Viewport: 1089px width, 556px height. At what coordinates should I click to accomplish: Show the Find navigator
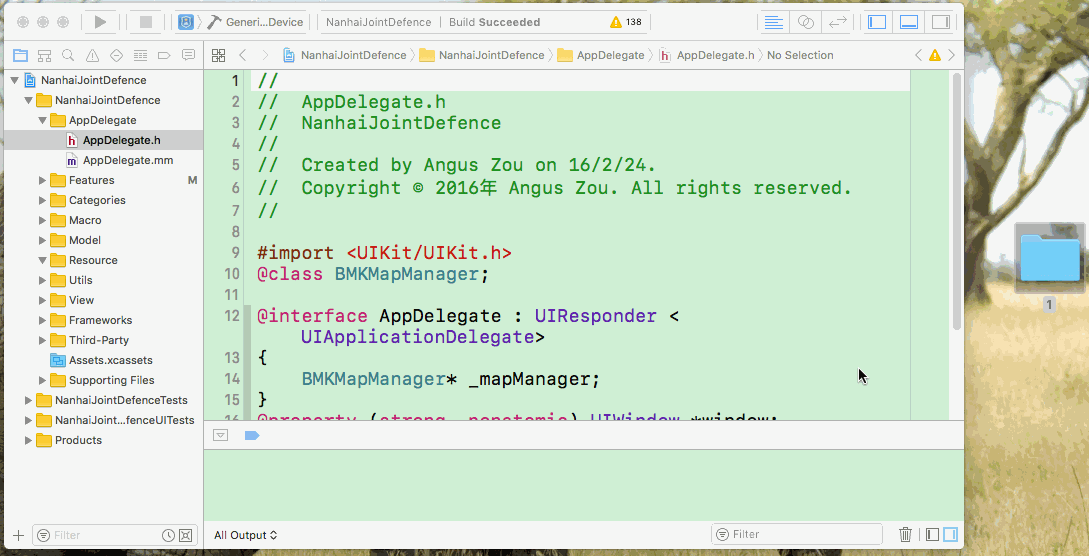coord(68,55)
